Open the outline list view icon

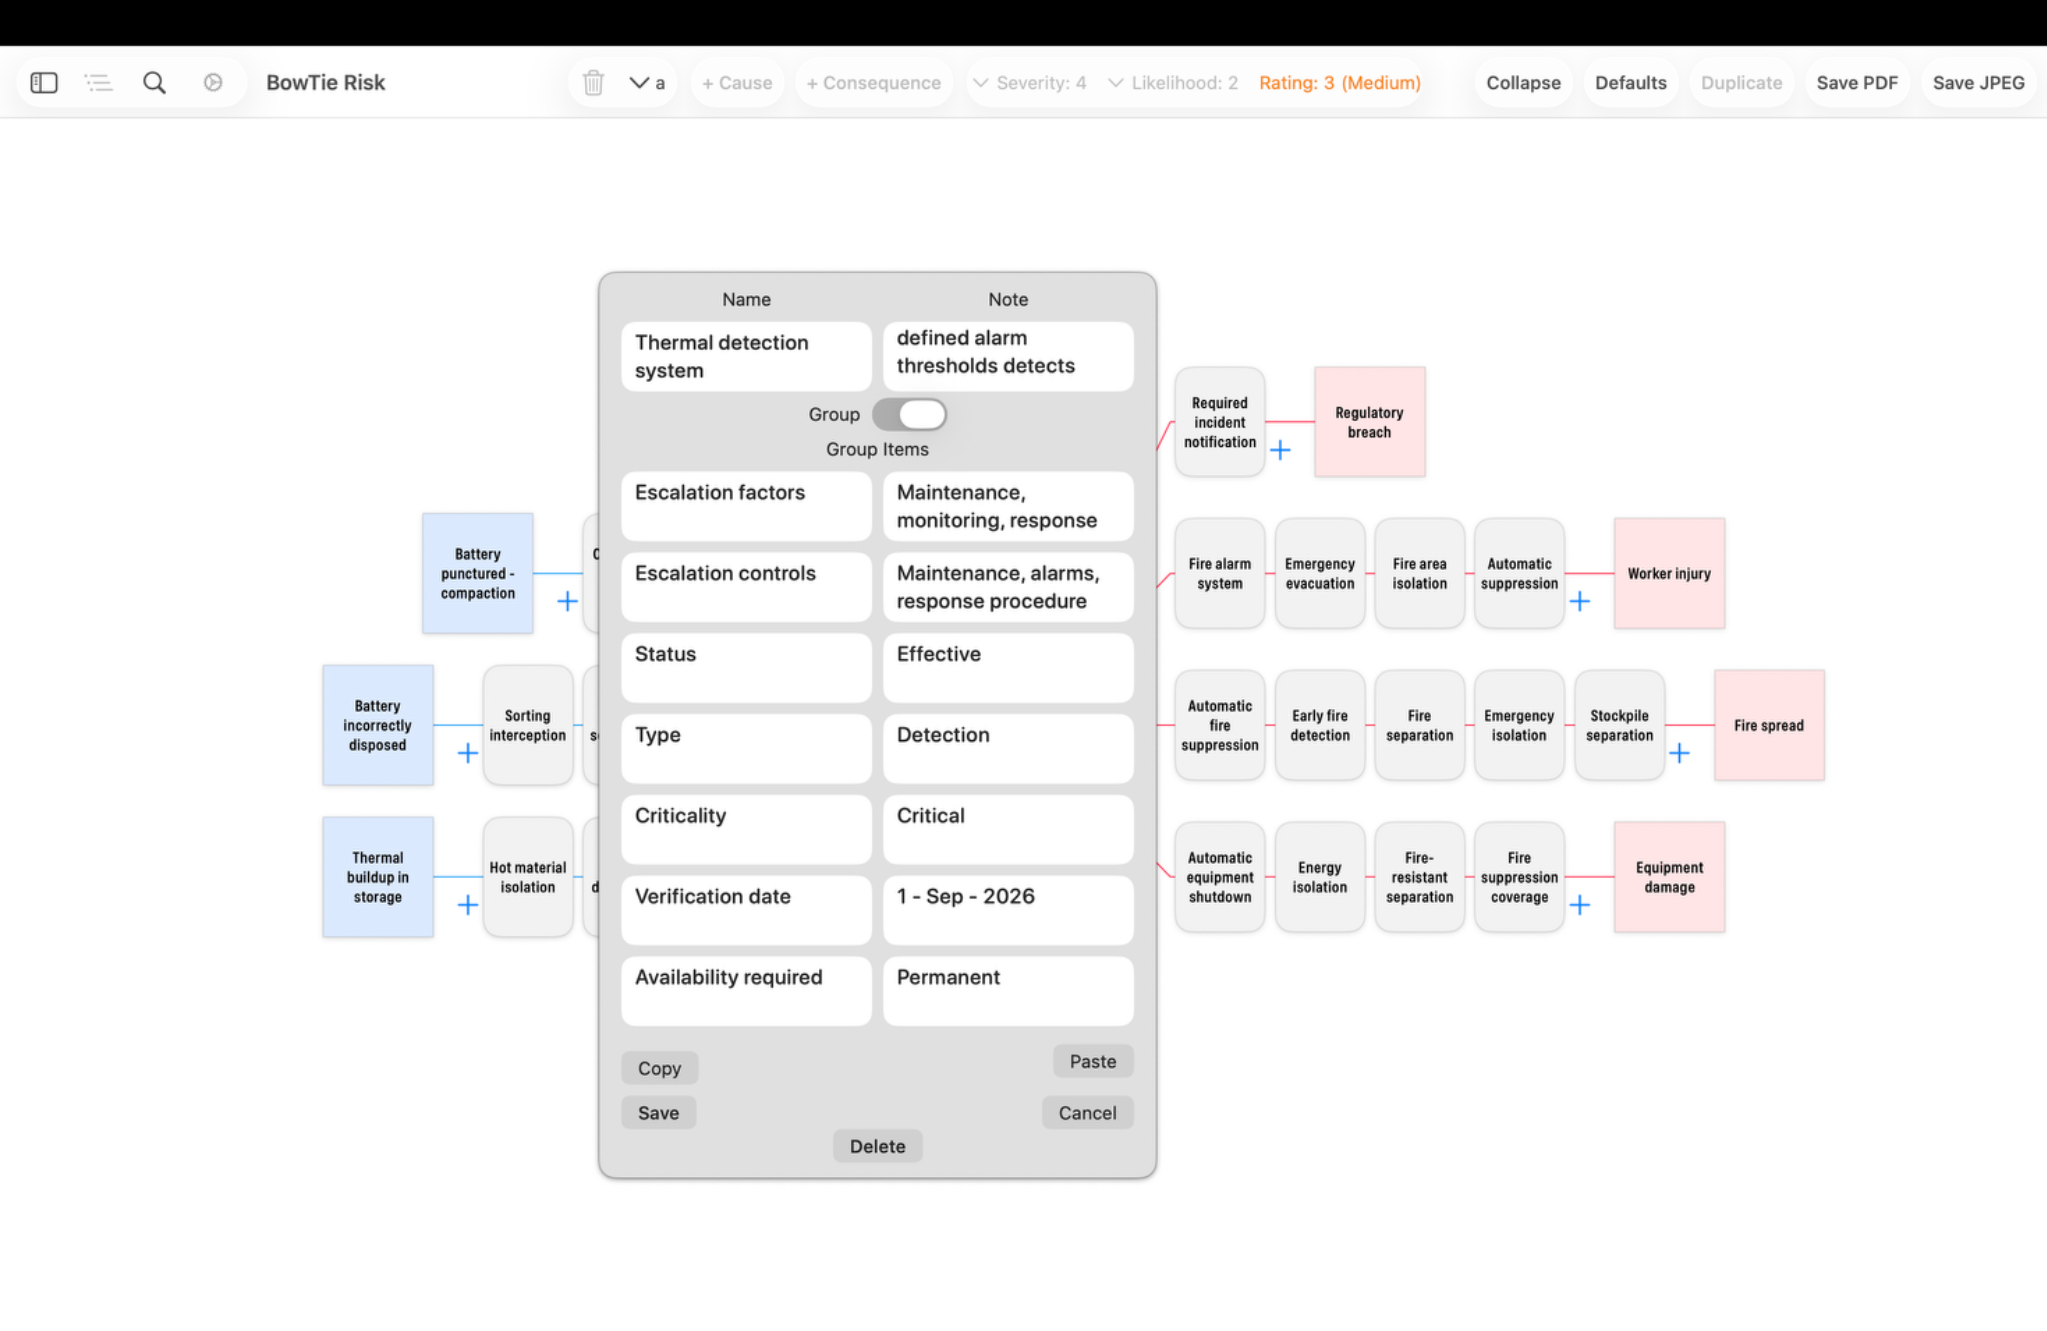98,83
